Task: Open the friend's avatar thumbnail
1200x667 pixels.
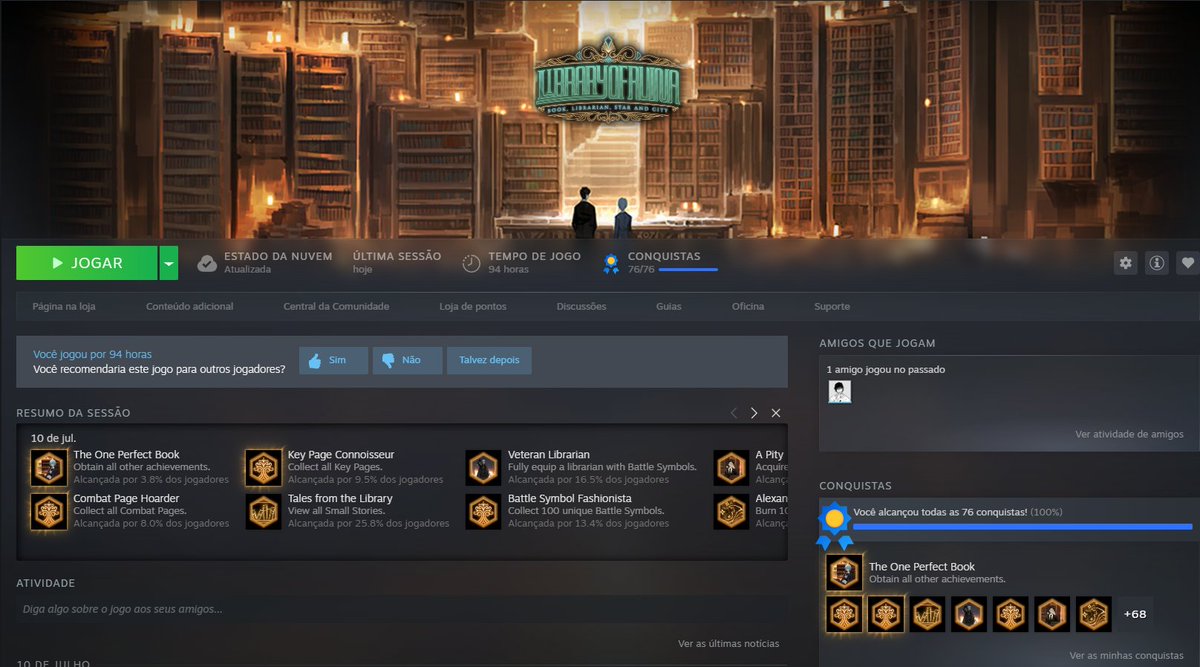Action: click(x=840, y=392)
